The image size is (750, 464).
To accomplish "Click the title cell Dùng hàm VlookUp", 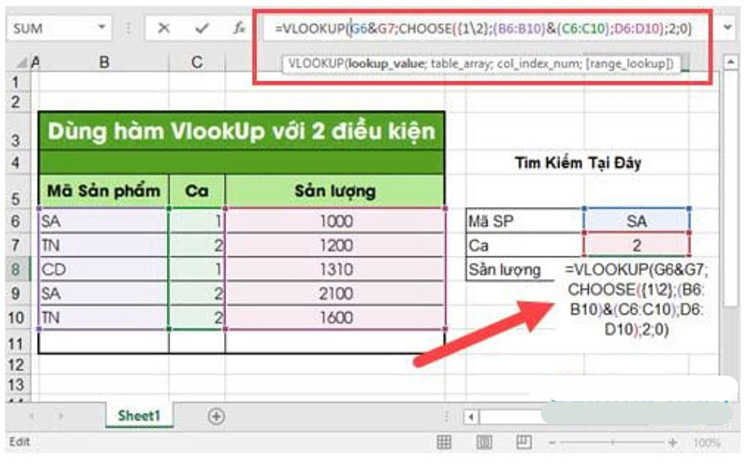I will coord(242,131).
